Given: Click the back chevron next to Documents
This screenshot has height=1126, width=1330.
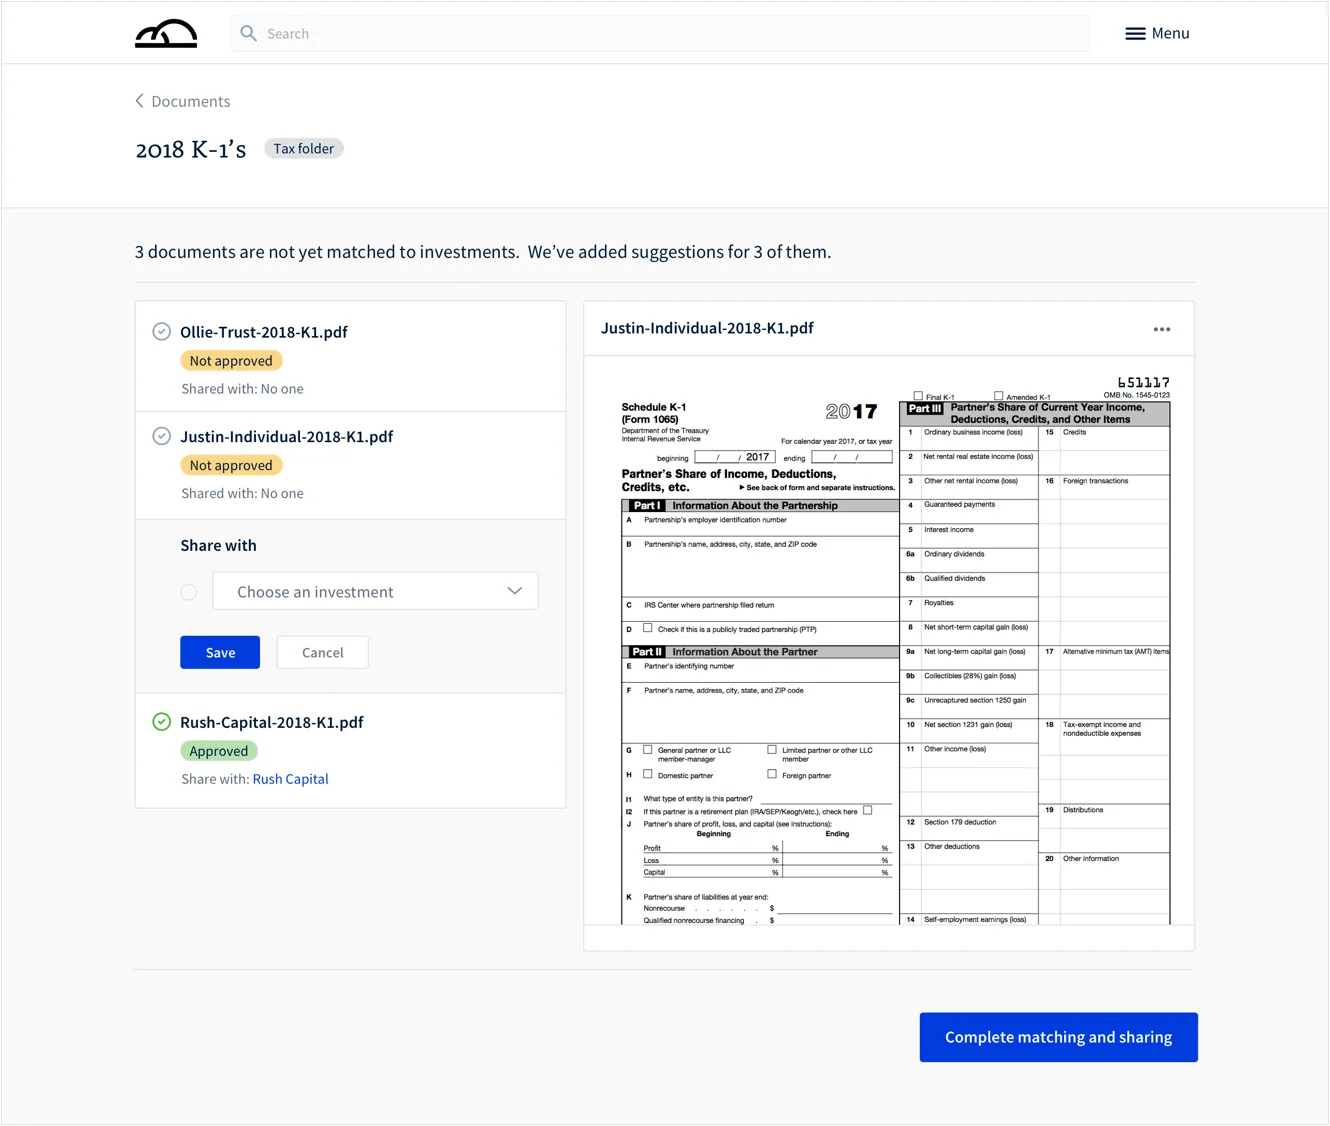Looking at the screenshot, I should click(x=139, y=100).
